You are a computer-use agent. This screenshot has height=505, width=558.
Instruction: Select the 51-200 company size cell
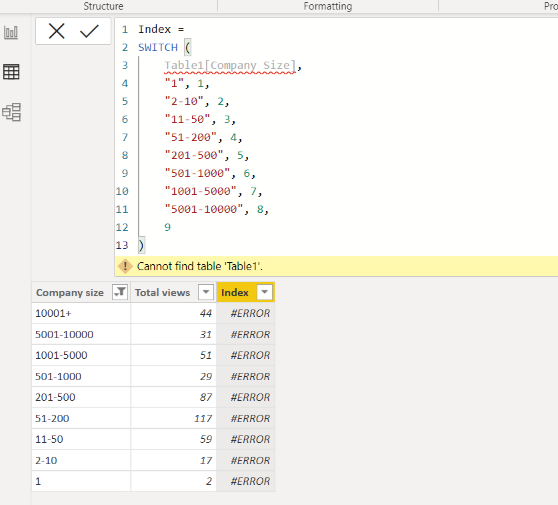(x=81, y=418)
